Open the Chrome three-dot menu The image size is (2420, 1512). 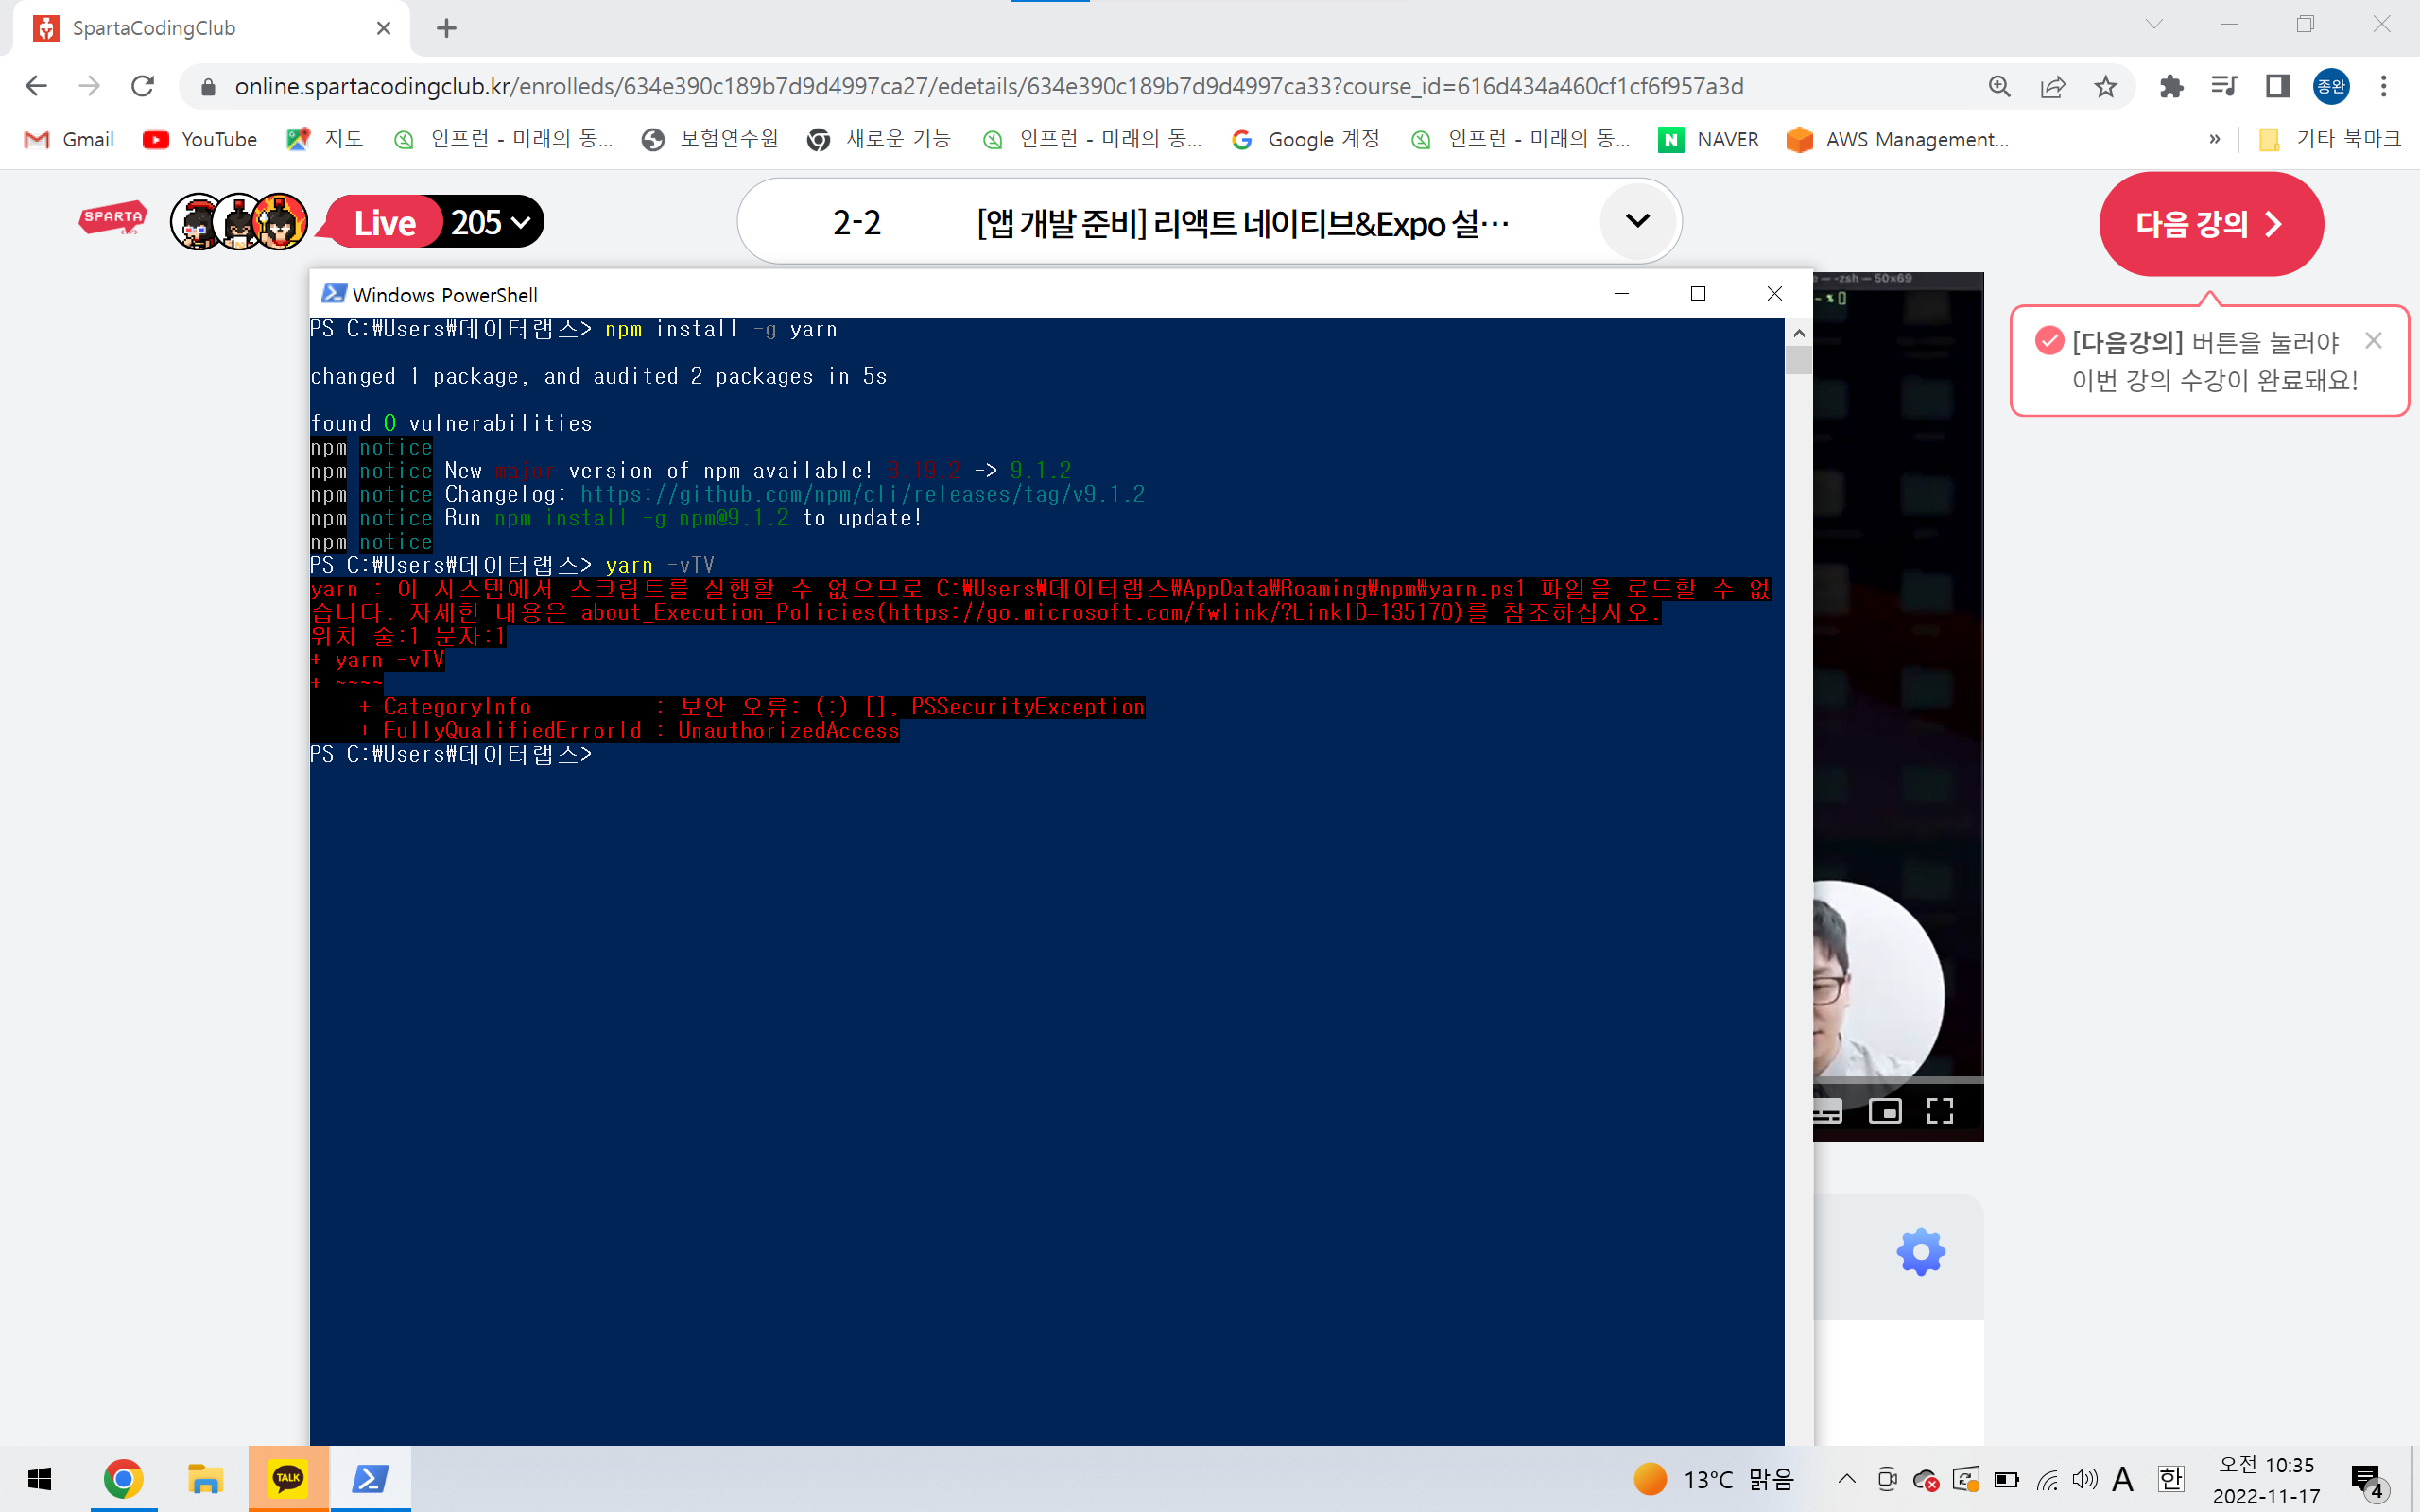pos(2384,87)
